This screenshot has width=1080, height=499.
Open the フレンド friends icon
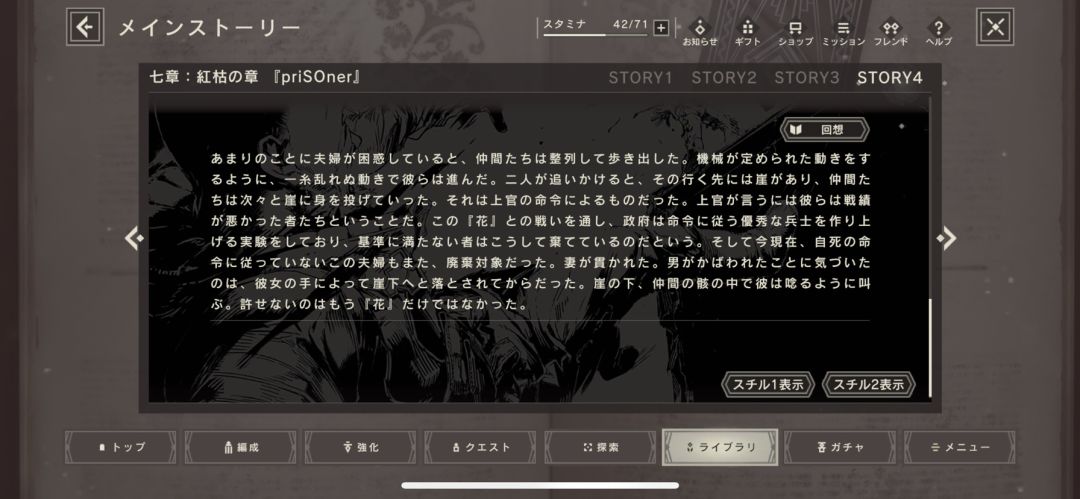point(891,32)
